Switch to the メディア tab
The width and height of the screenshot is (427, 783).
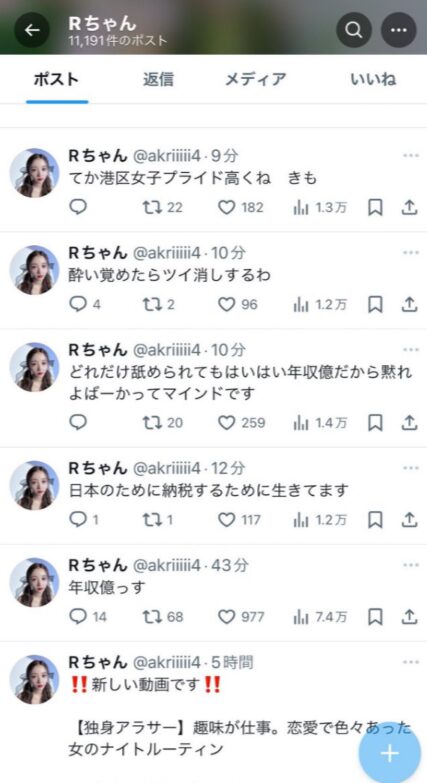pos(255,79)
